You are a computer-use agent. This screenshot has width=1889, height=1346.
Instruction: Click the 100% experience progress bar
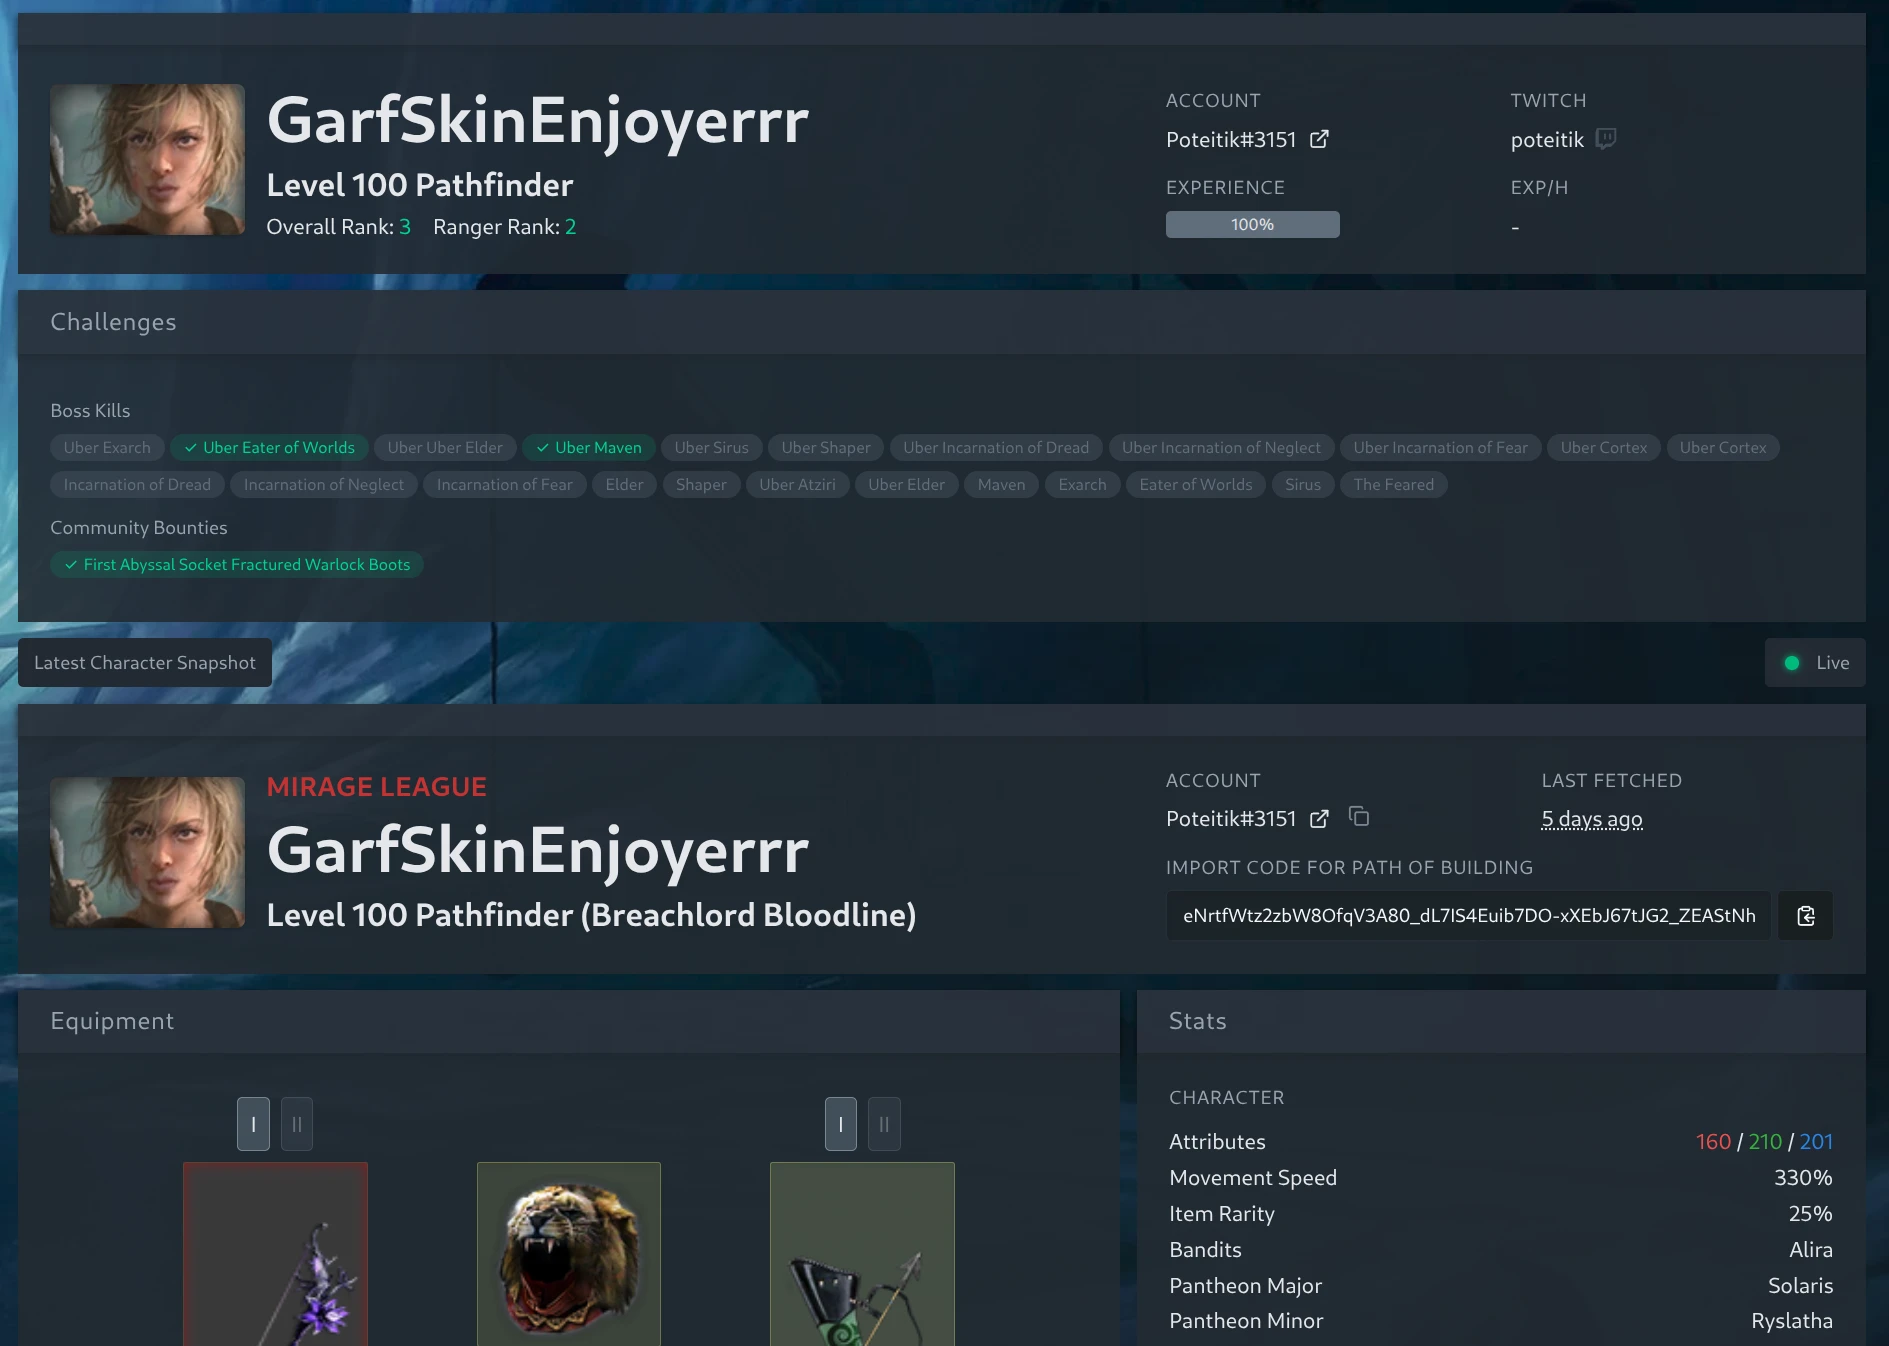tap(1252, 224)
